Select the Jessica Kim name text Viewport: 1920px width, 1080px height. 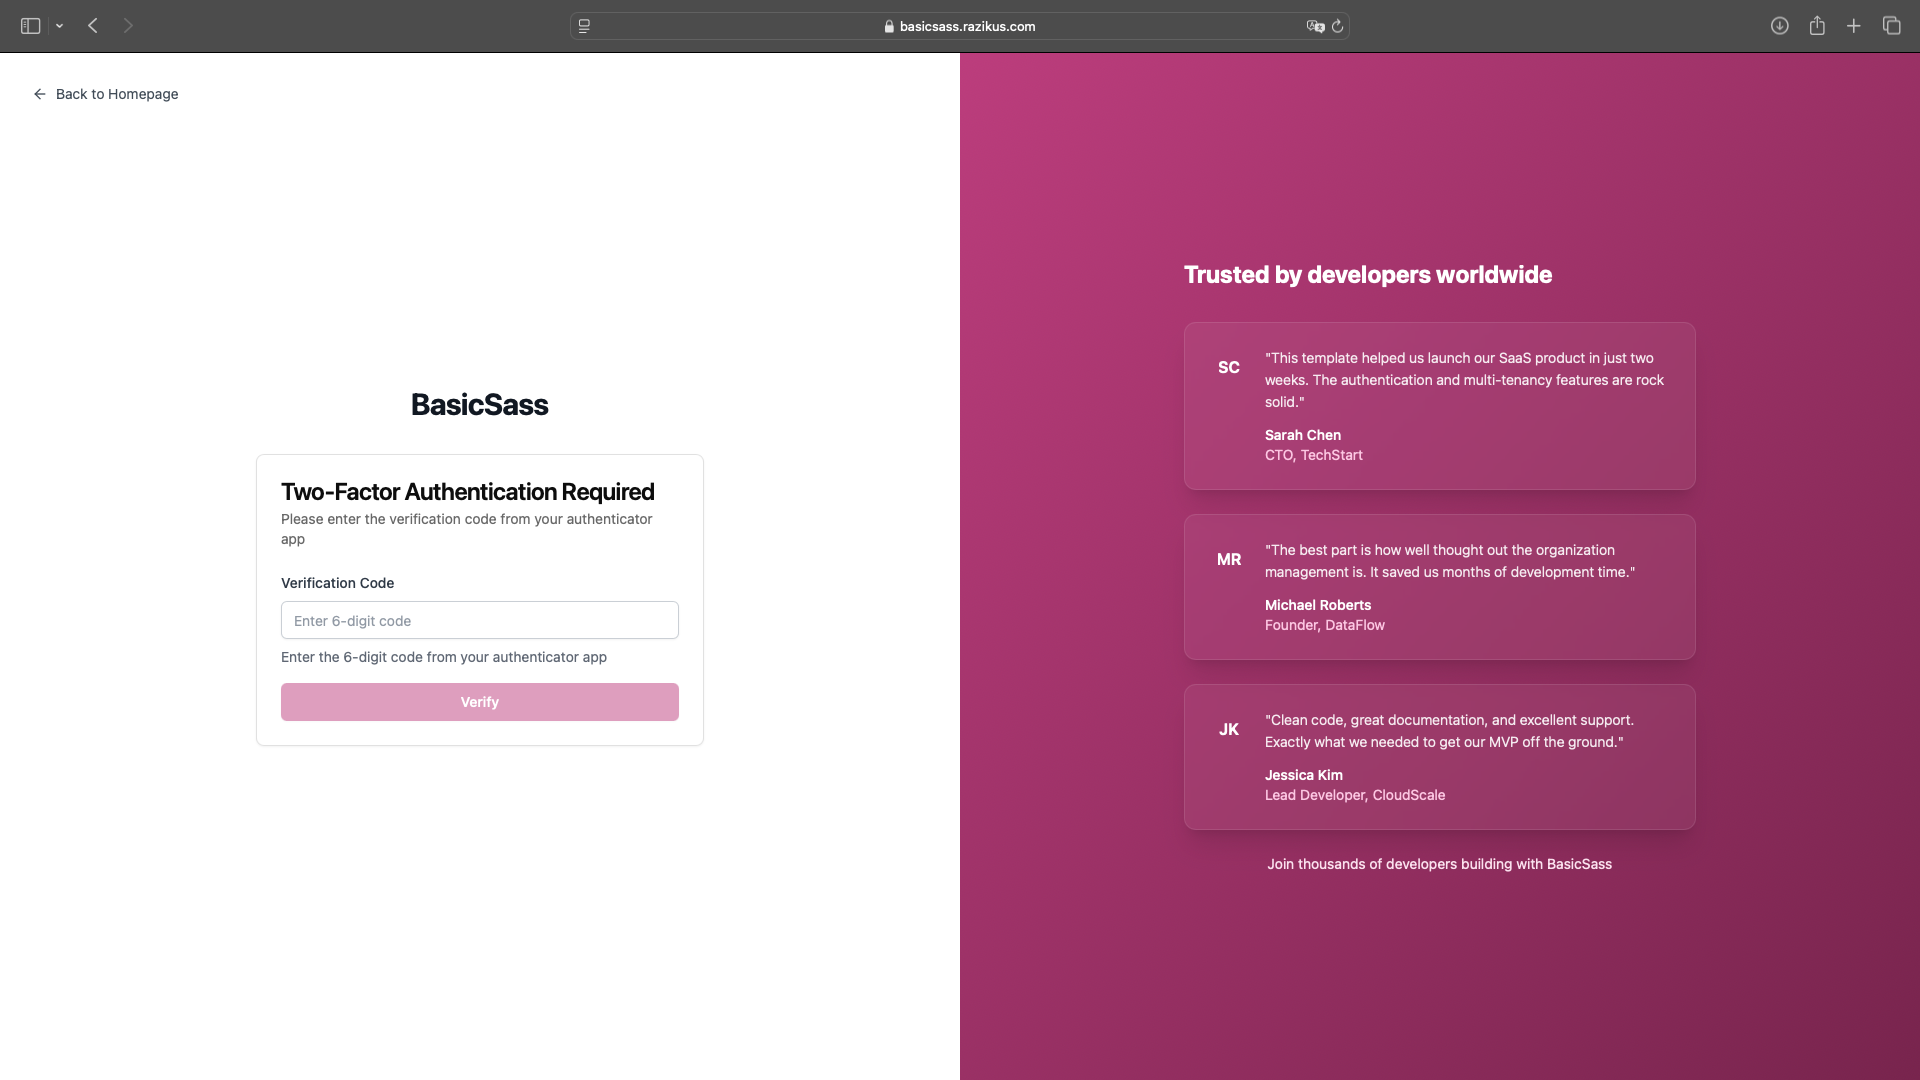[1304, 775]
